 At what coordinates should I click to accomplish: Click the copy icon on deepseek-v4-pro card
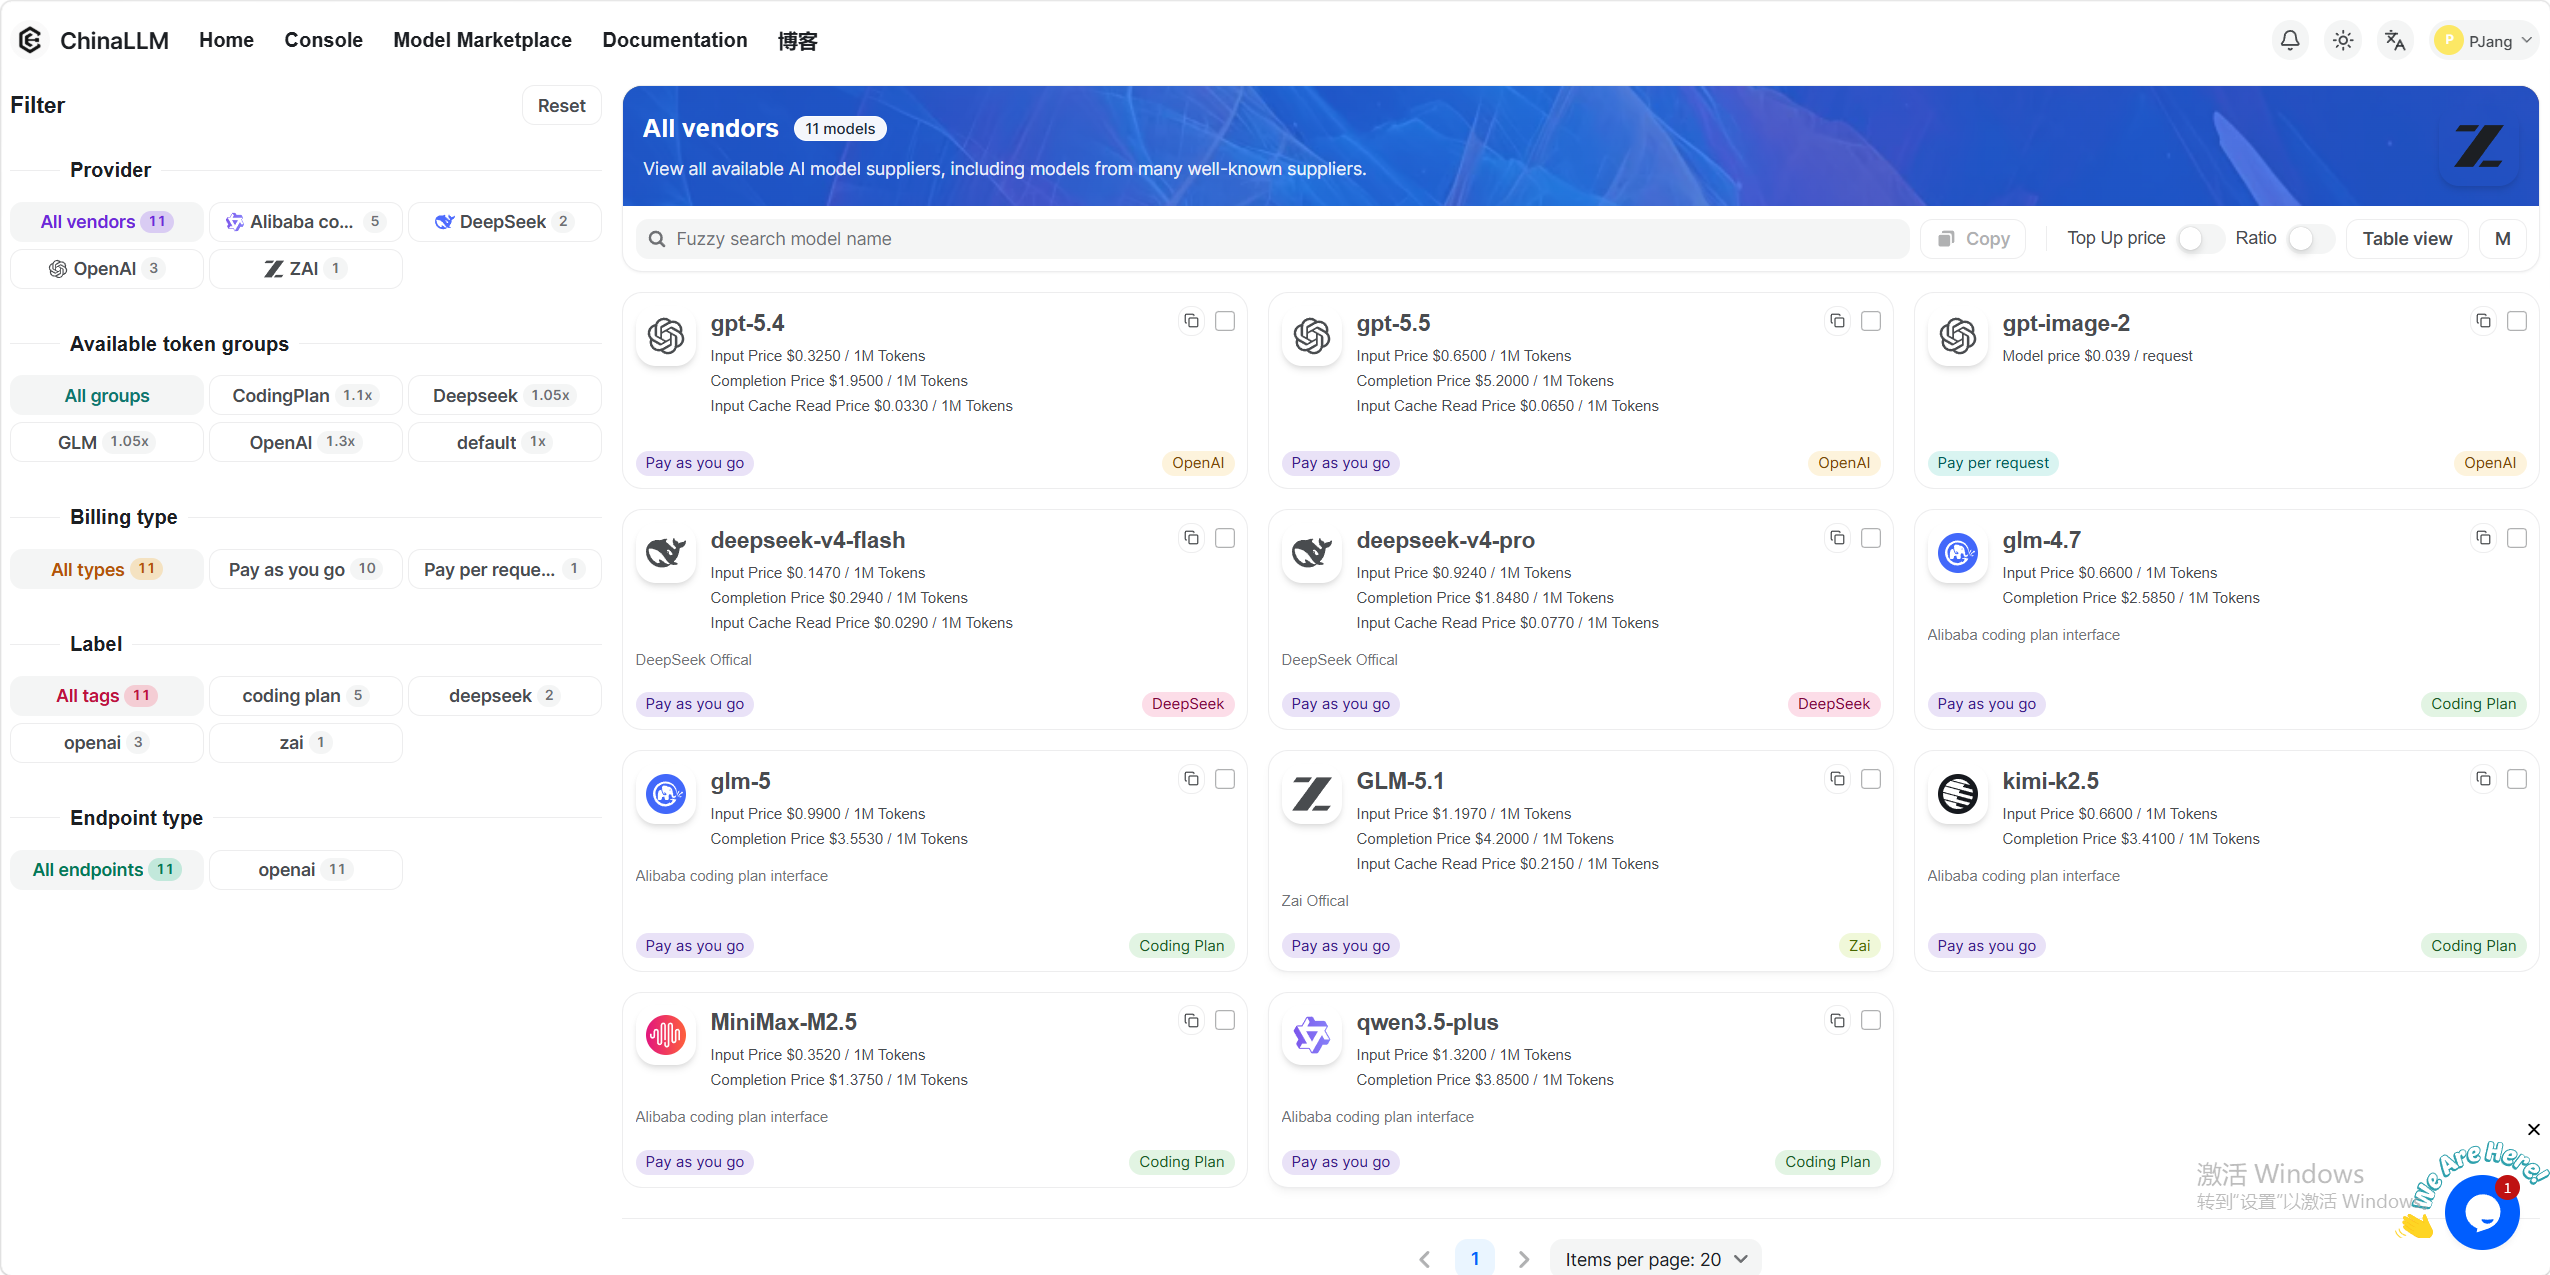[x=1837, y=538]
